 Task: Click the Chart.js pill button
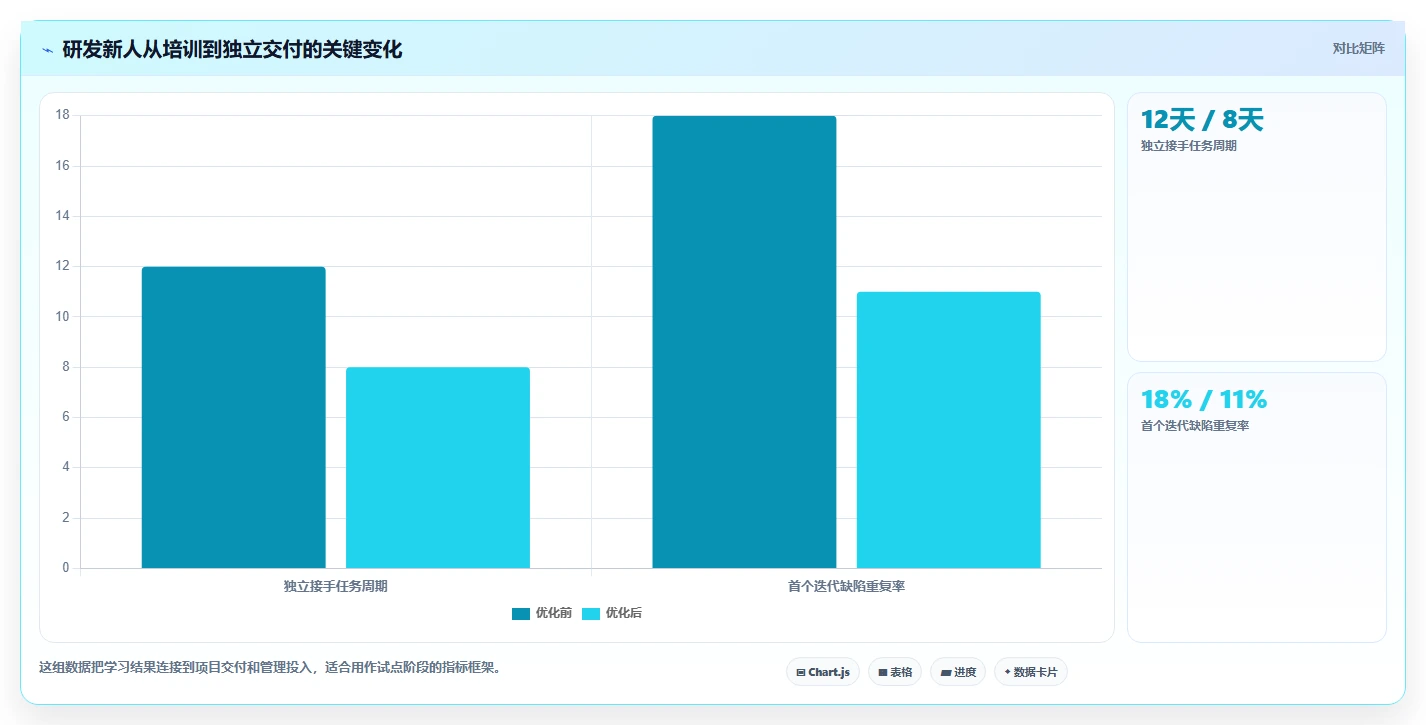pos(823,672)
